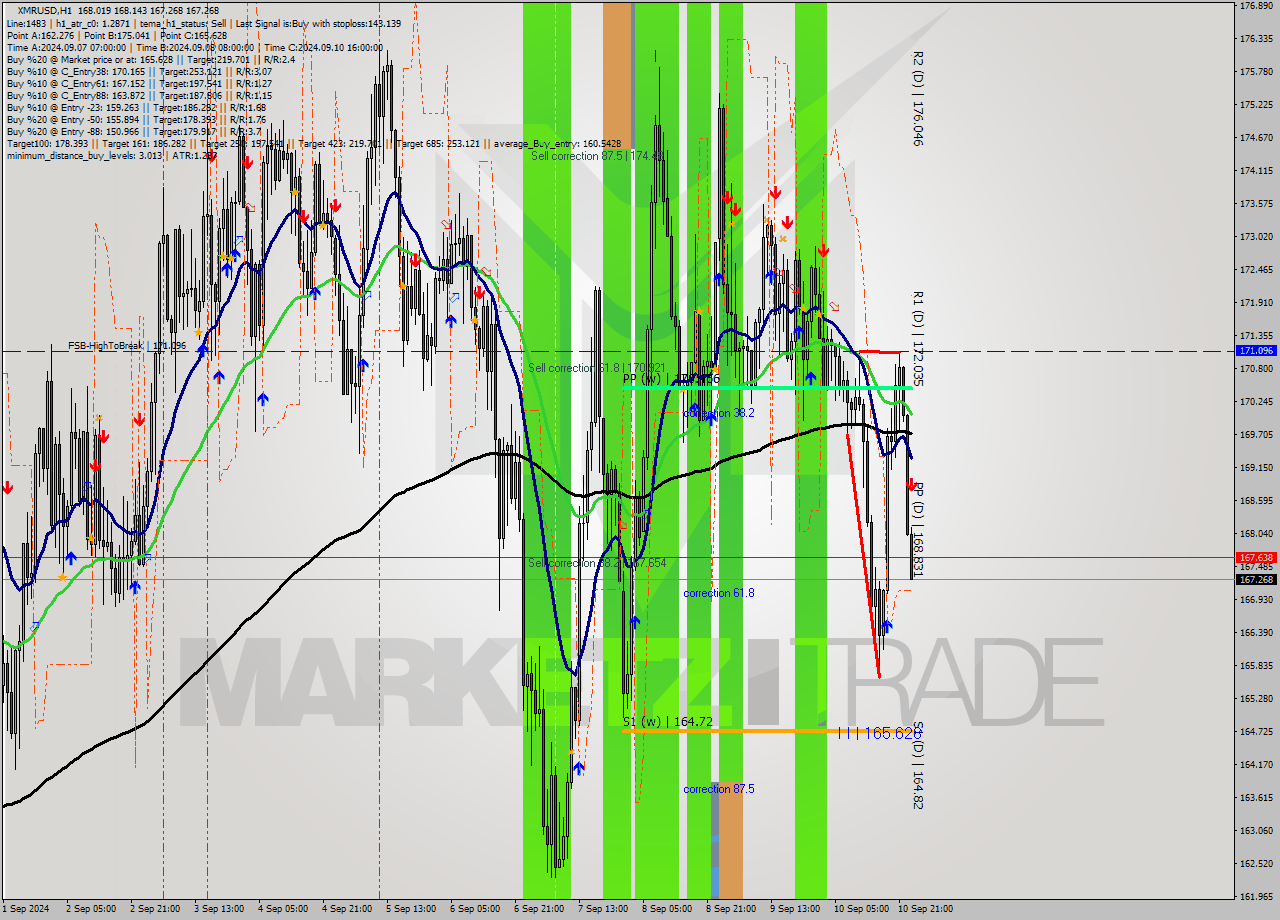Click the 'Buy %20 @ Entry -50: 155.894' line
The width and height of the screenshot is (1280, 920).
click(136, 119)
